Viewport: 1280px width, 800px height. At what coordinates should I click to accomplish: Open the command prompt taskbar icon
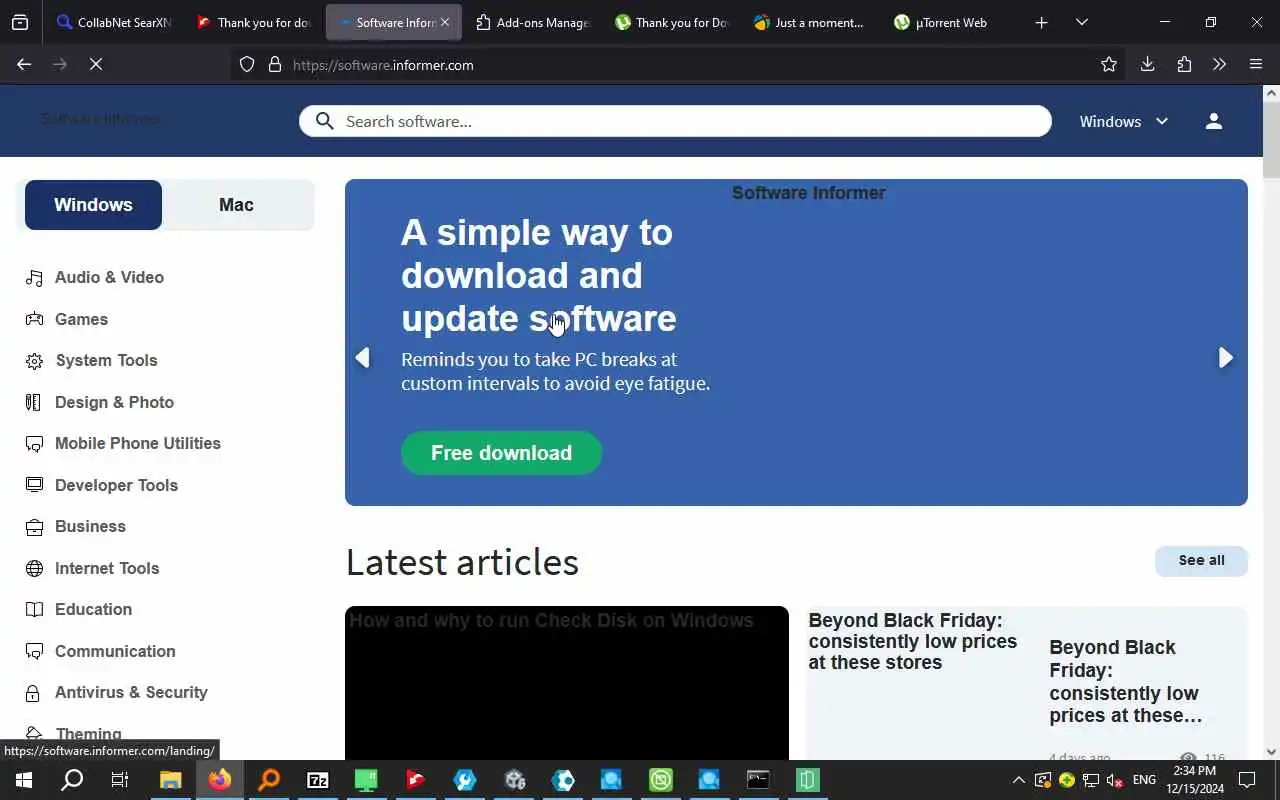coord(758,780)
